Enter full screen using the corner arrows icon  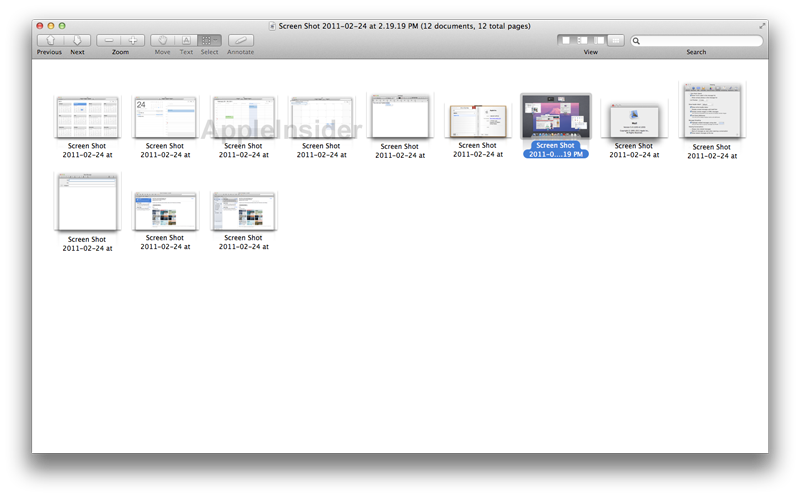pos(763,24)
